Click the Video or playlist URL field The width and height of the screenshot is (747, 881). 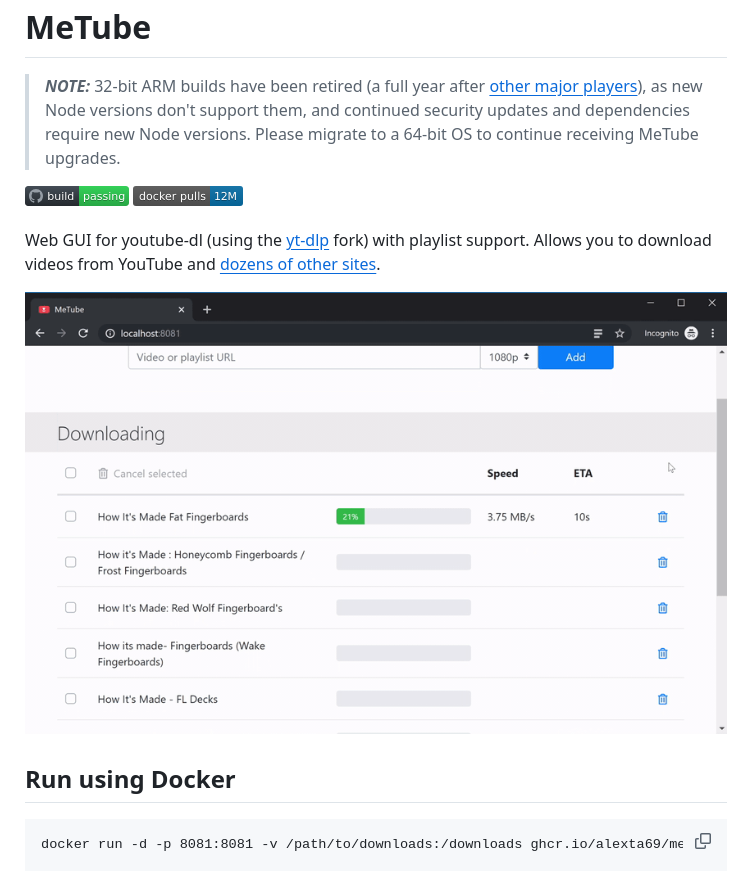tap(304, 357)
